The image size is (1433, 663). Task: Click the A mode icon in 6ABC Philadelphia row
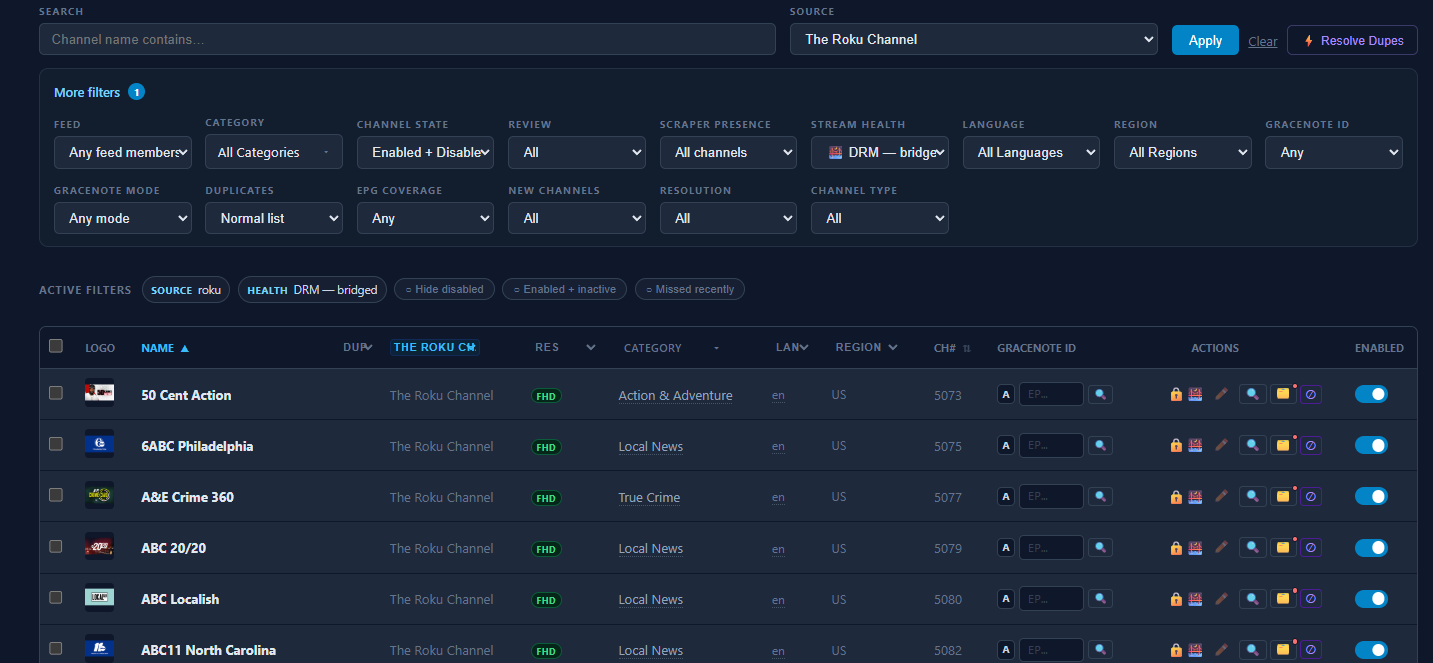coord(1006,446)
